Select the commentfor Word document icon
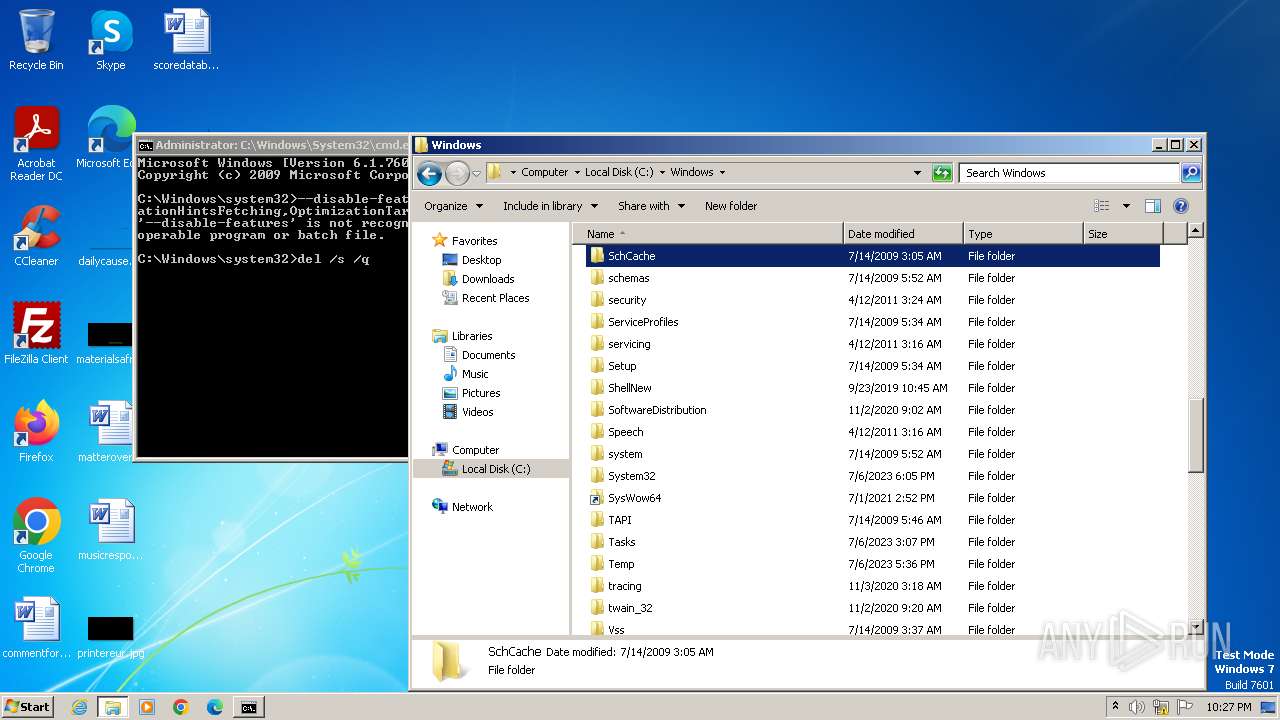The height and width of the screenshot is (720, 1280). pos(36,628)
